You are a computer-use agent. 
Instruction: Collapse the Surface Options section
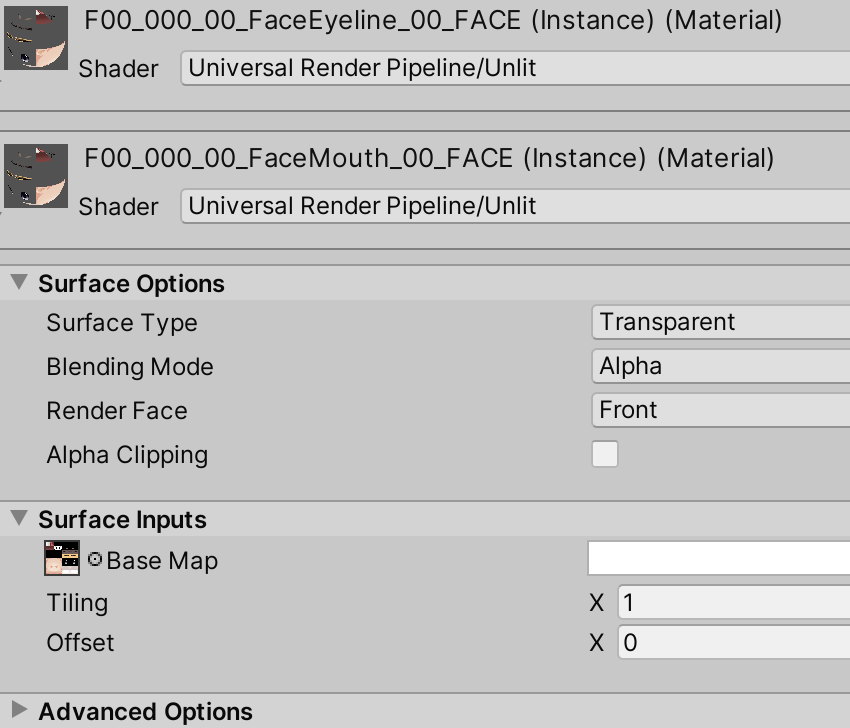tap(19, 283)
